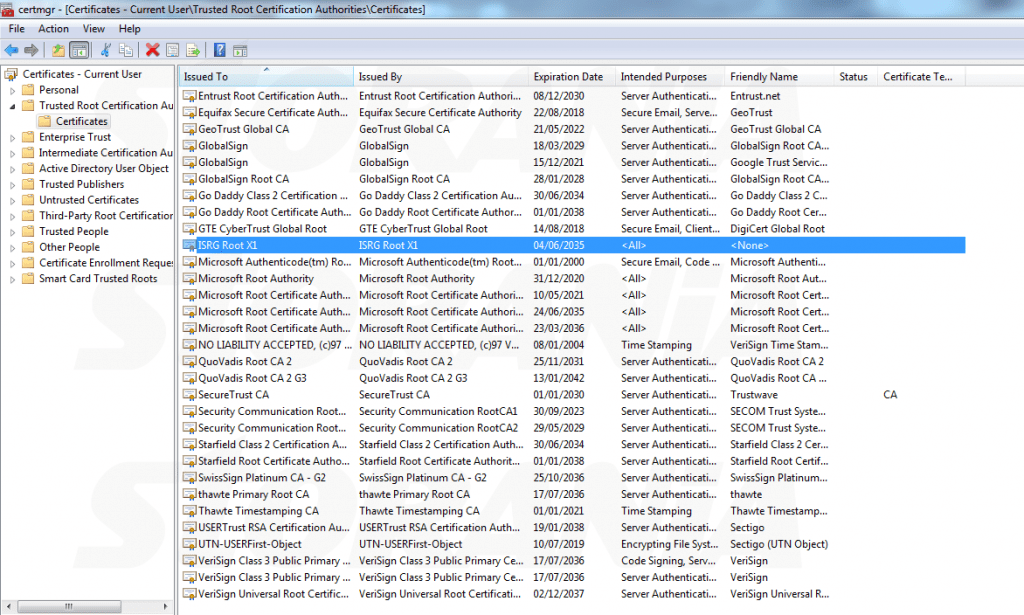The height and width of the screenshot is (615, 1024).
Task: Click the blue Help question mark icon
Action: [x=220, y=50]
